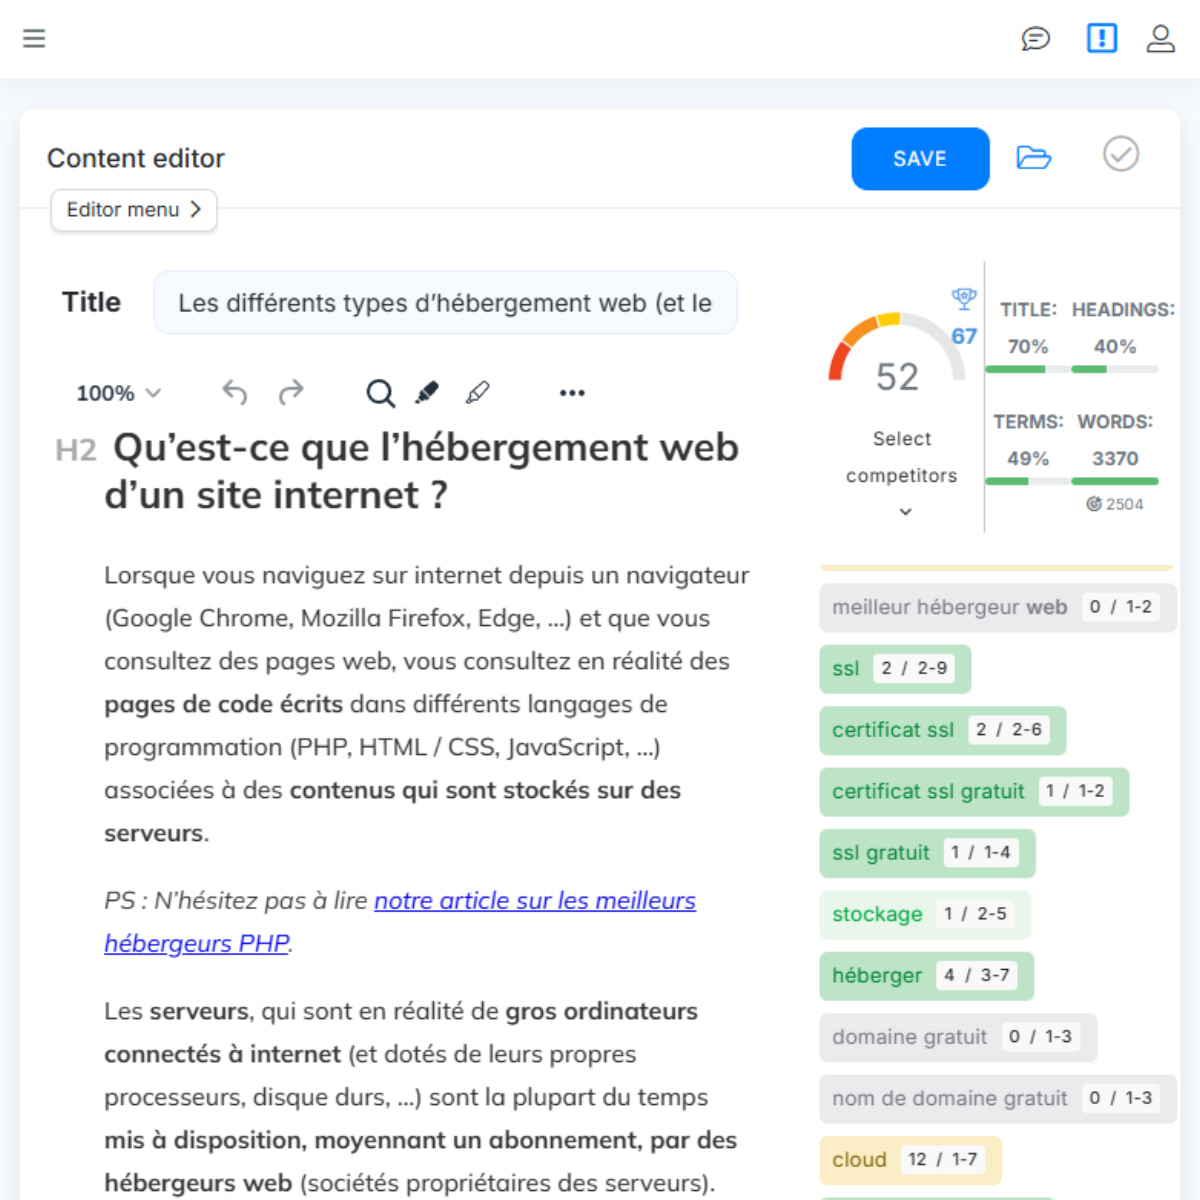
Task: Open the hamburger navigation menu
Action: coord(34,39)
